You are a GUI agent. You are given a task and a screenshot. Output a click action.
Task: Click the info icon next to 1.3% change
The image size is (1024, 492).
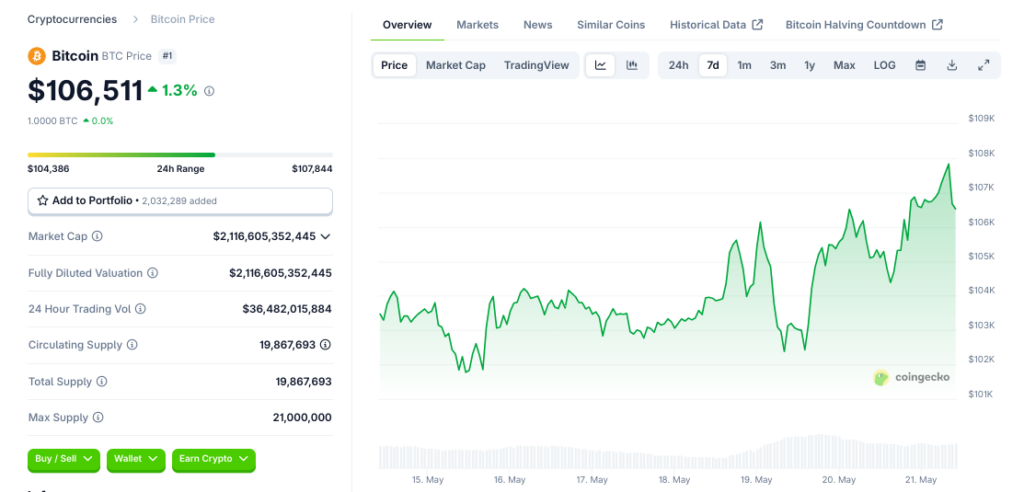pos(209,91)
